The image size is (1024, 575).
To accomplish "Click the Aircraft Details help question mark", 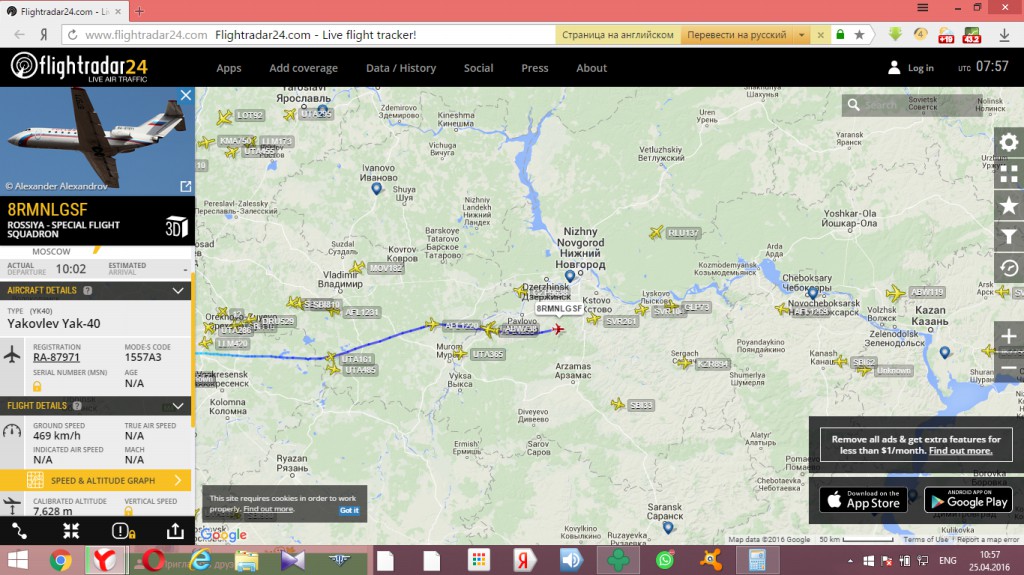I will coord(88,290).
